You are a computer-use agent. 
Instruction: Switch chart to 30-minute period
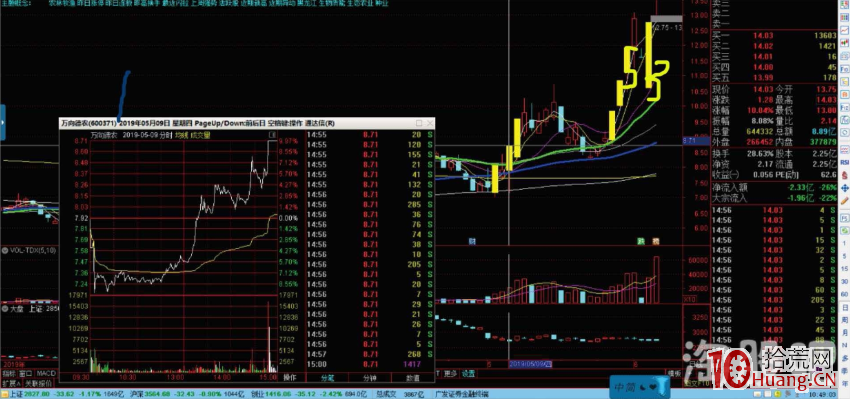[x=844, y=280]
